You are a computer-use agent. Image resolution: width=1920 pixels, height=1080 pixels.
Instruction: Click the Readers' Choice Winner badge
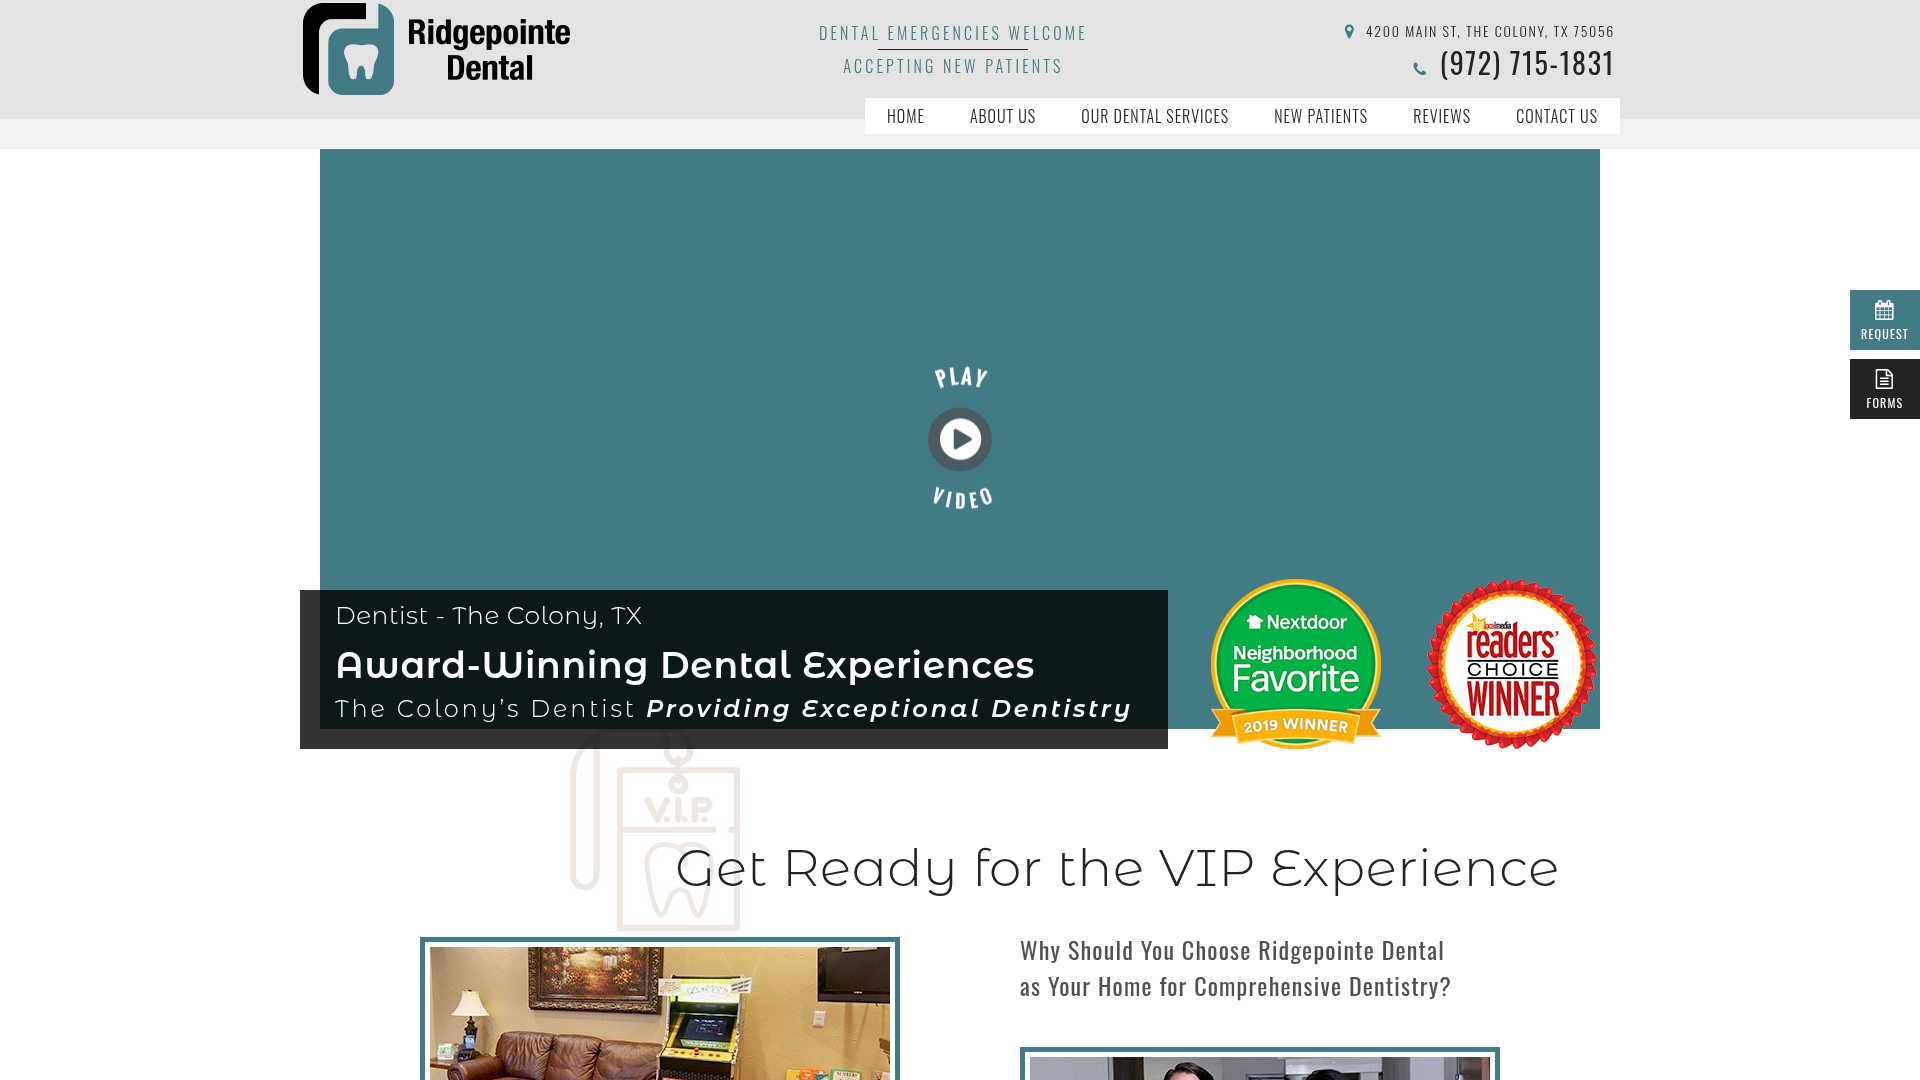click(x=1512, y=663)
